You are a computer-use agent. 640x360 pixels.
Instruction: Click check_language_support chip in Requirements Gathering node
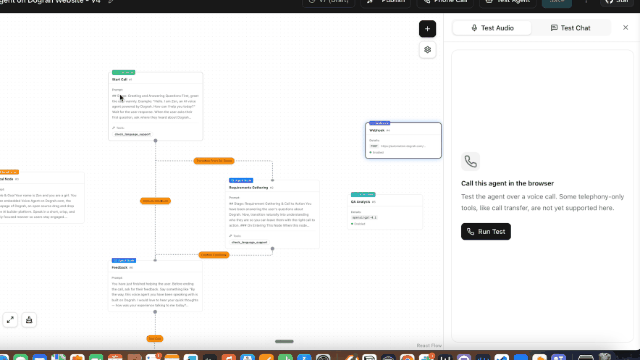(x=249, y=242)
